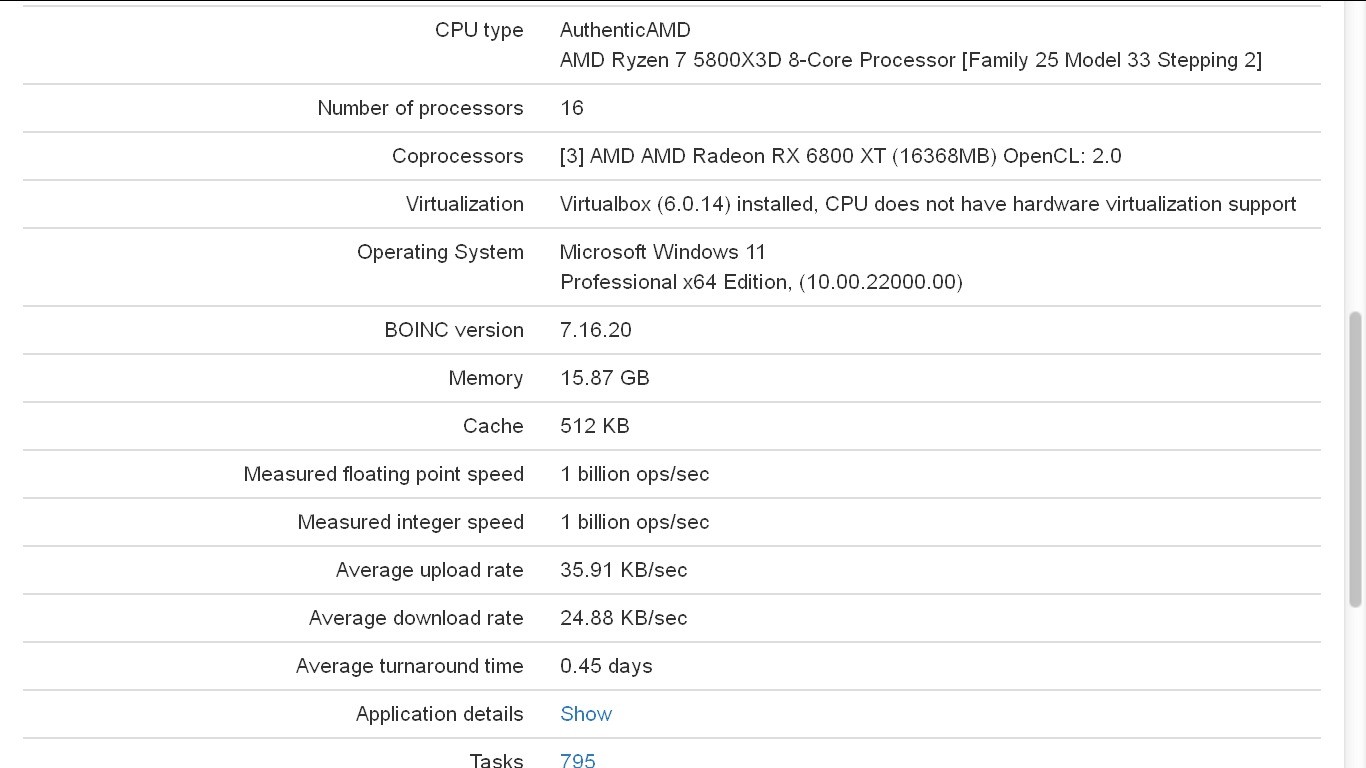
Task: Open the 795 tasks link
Action: tap(578, 760)
